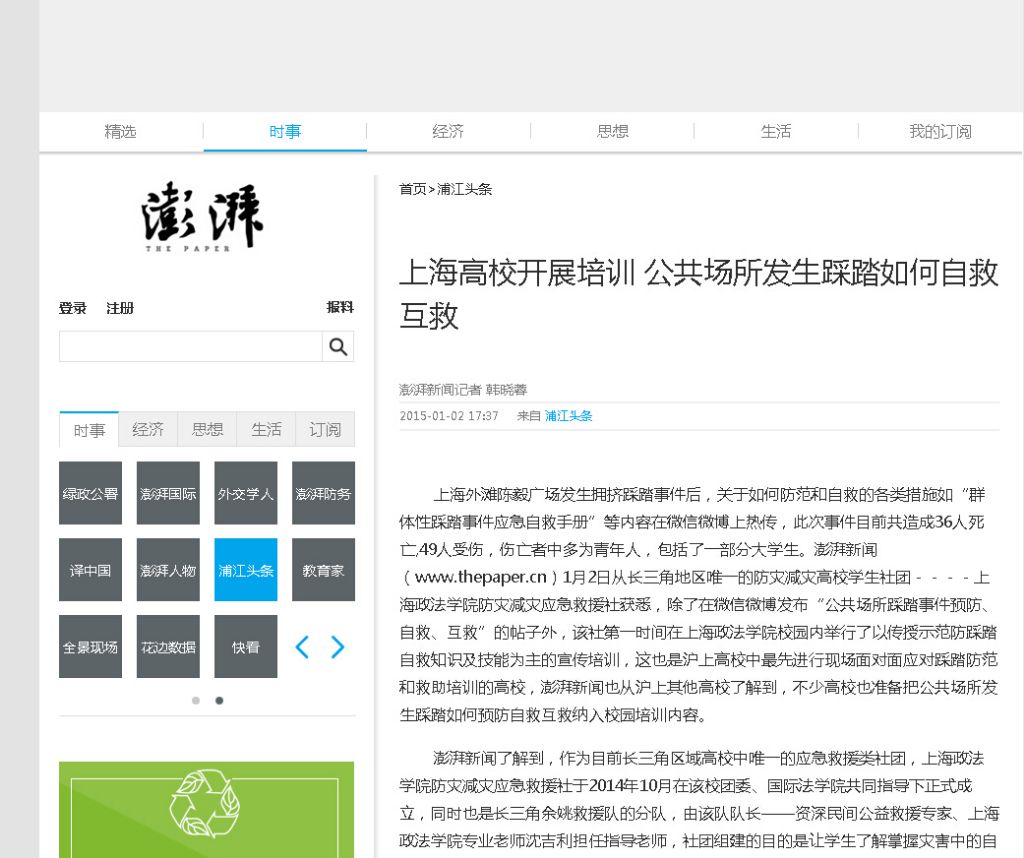Viewport: 1024px width, 858px height.
Task: Click the 报料 tip-off link
Action: [x=340, y=307]
